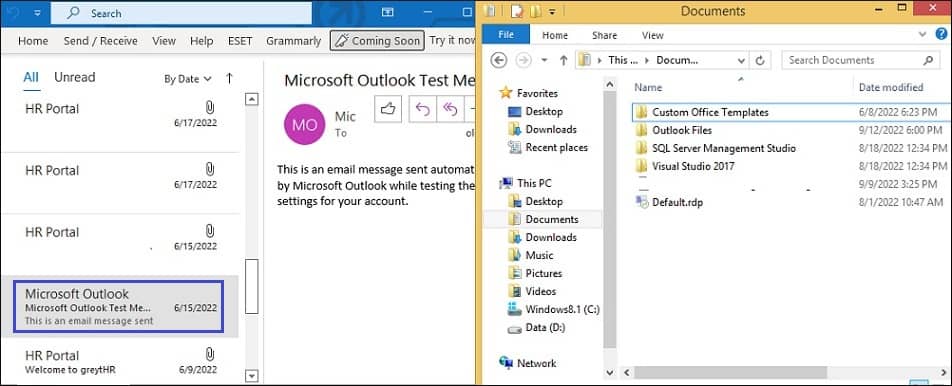Click the Outlook Search box
The width and height of the screenshot is (952, 386).
point(181,13)
